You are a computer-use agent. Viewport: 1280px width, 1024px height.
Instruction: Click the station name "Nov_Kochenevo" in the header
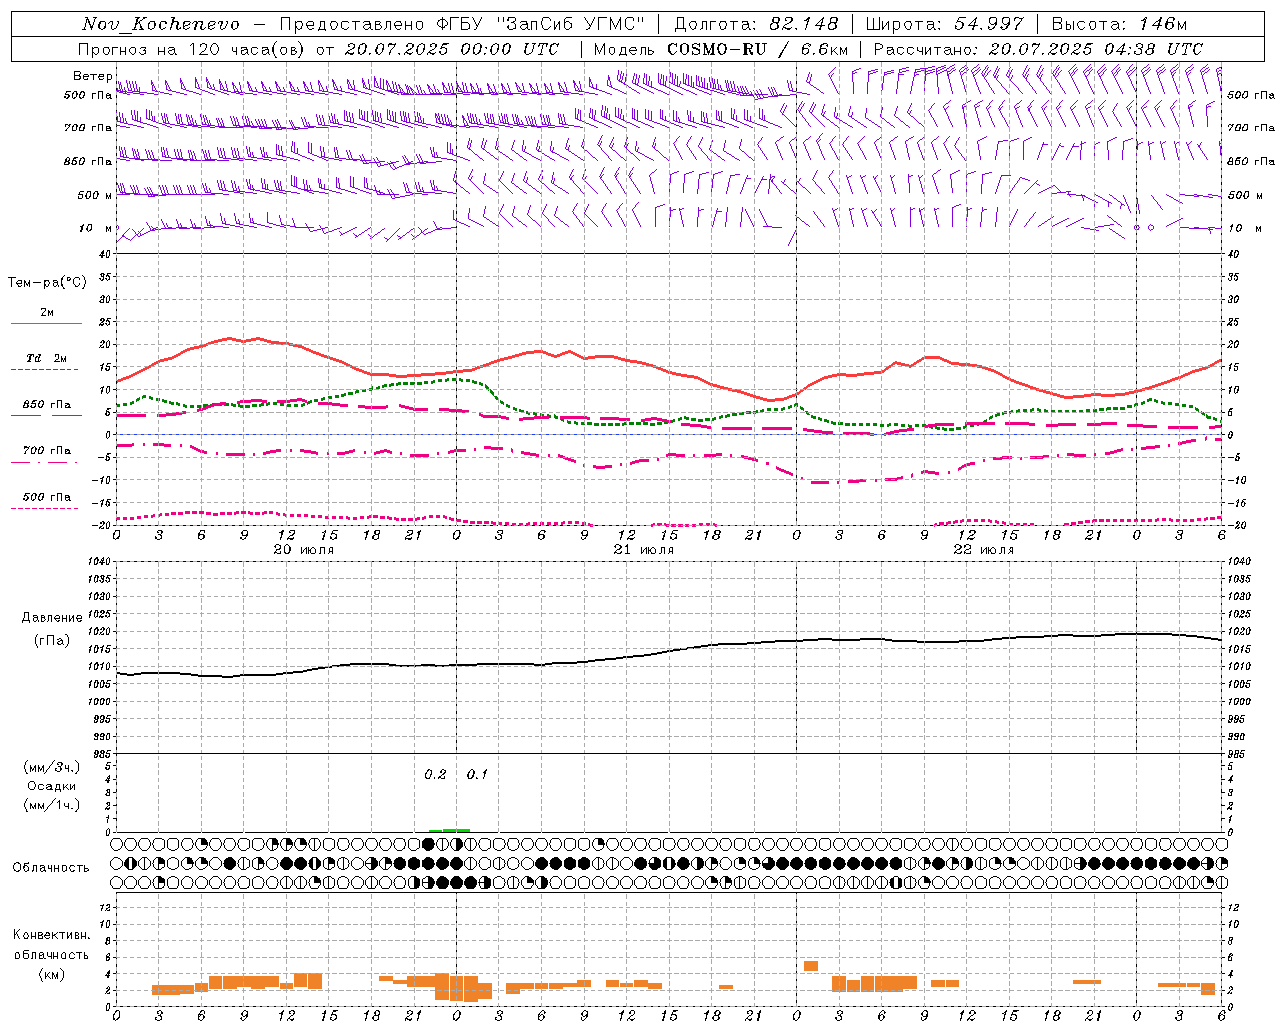[161, 24]
